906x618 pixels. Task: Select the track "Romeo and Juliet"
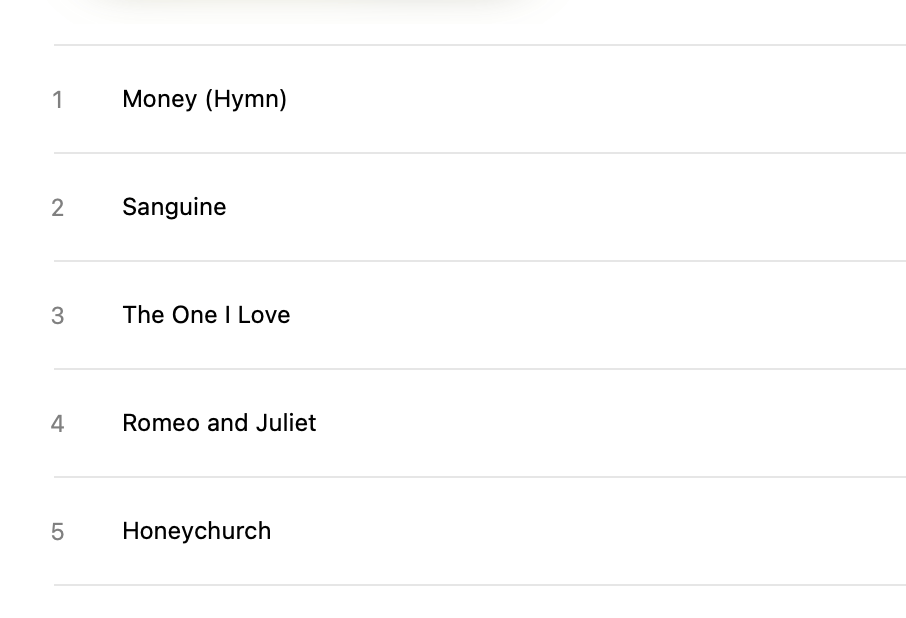click(219, 423)
